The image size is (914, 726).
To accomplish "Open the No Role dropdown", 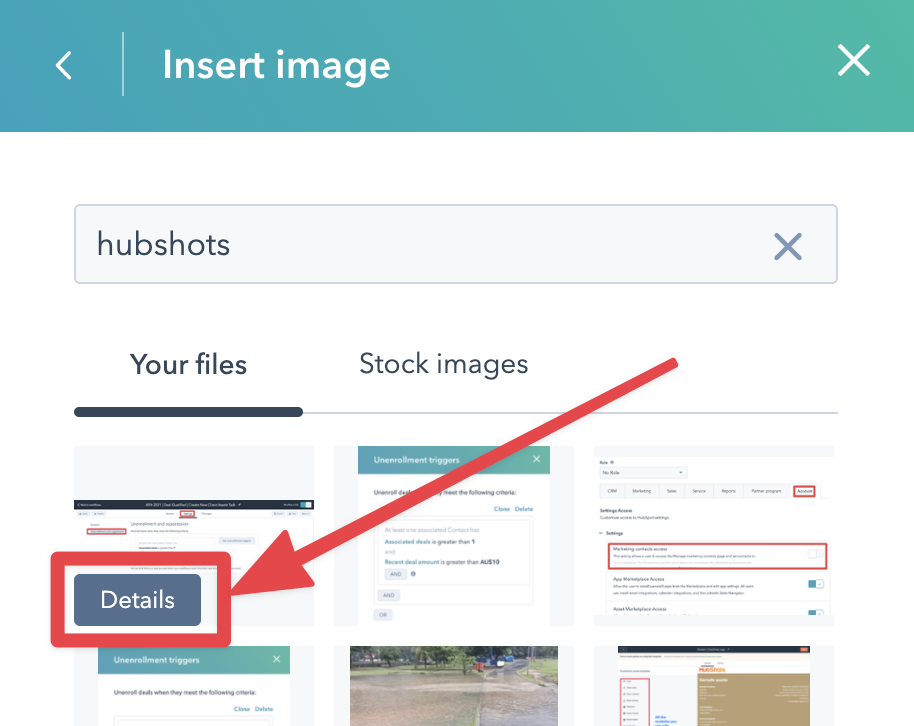I will (x=642, y=472).
